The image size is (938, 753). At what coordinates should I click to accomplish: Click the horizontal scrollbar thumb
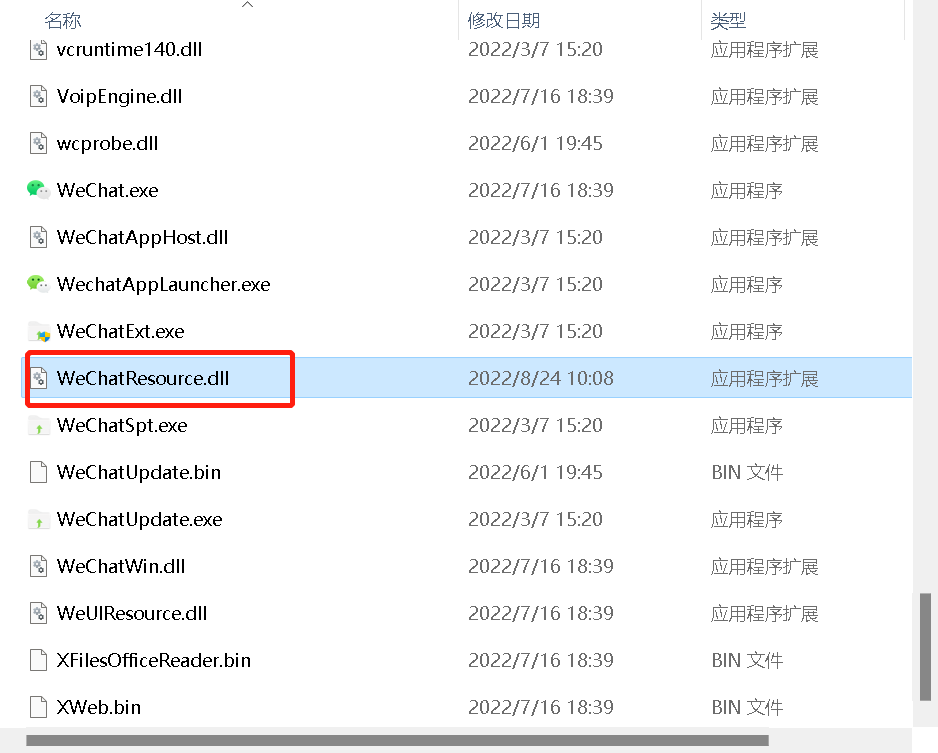click(x=397, y=740)
